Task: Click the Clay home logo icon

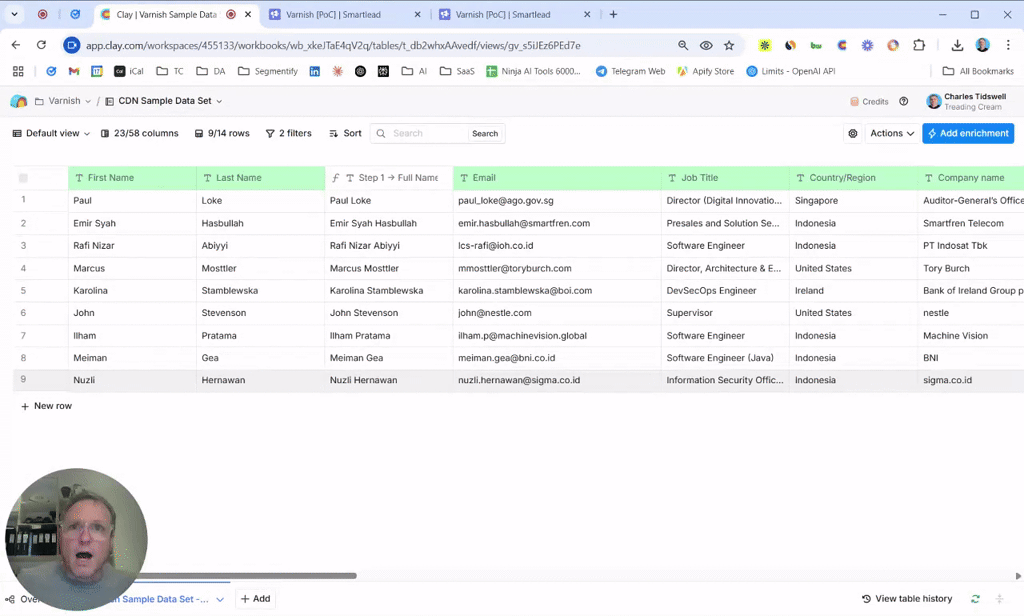Action: coord(18,101)
